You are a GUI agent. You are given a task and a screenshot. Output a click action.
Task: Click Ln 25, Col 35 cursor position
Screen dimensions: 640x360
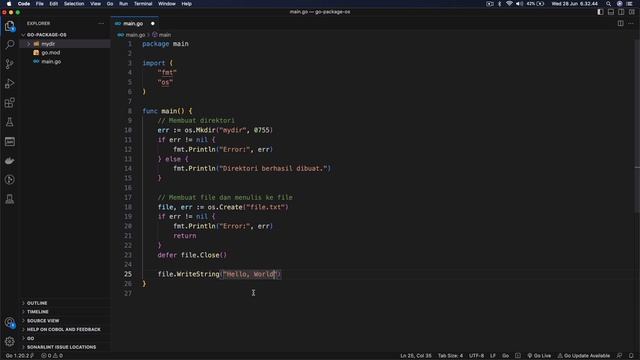416,356
